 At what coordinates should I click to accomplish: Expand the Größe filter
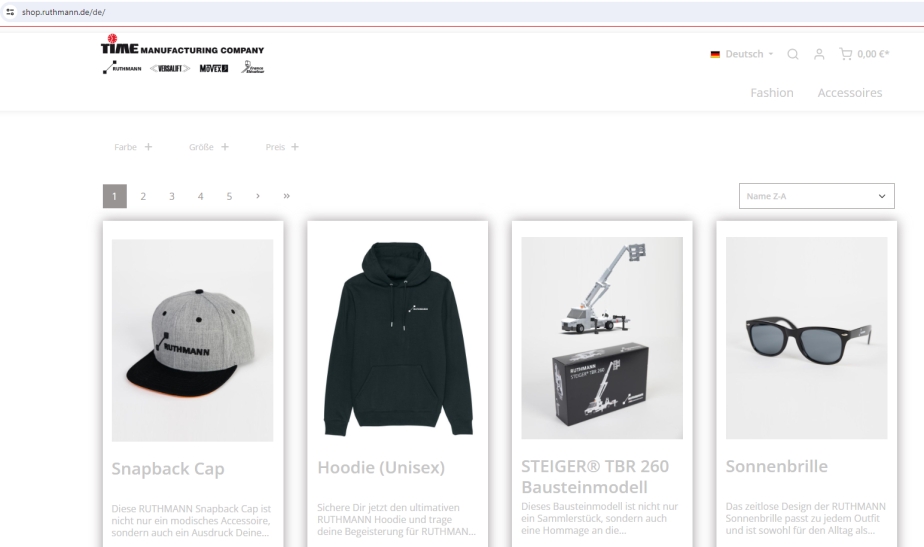tap(208, 147)
